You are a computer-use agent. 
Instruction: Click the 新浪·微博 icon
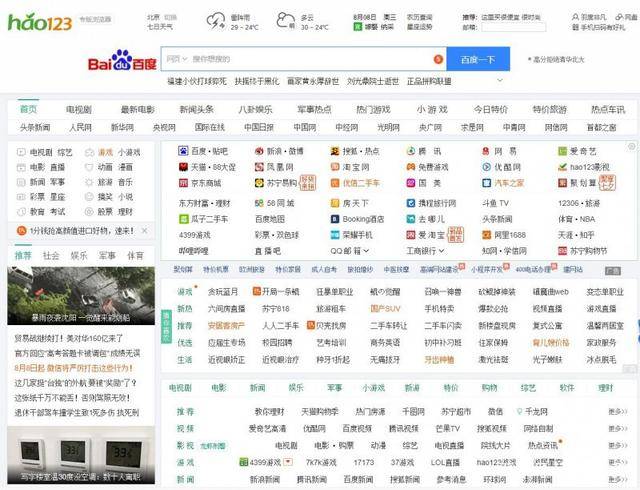[259, 151]
